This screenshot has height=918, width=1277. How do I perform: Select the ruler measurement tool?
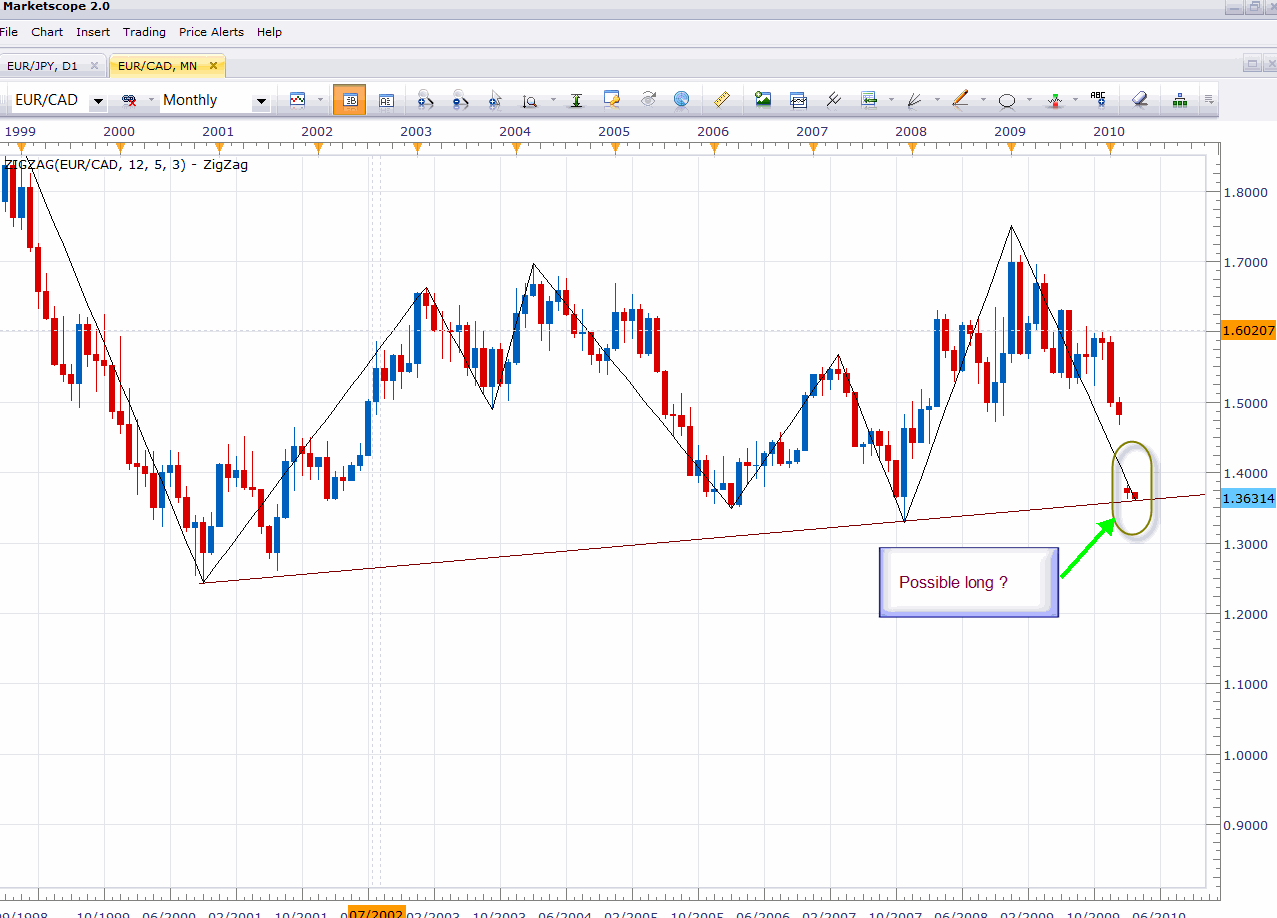point(722,100)
